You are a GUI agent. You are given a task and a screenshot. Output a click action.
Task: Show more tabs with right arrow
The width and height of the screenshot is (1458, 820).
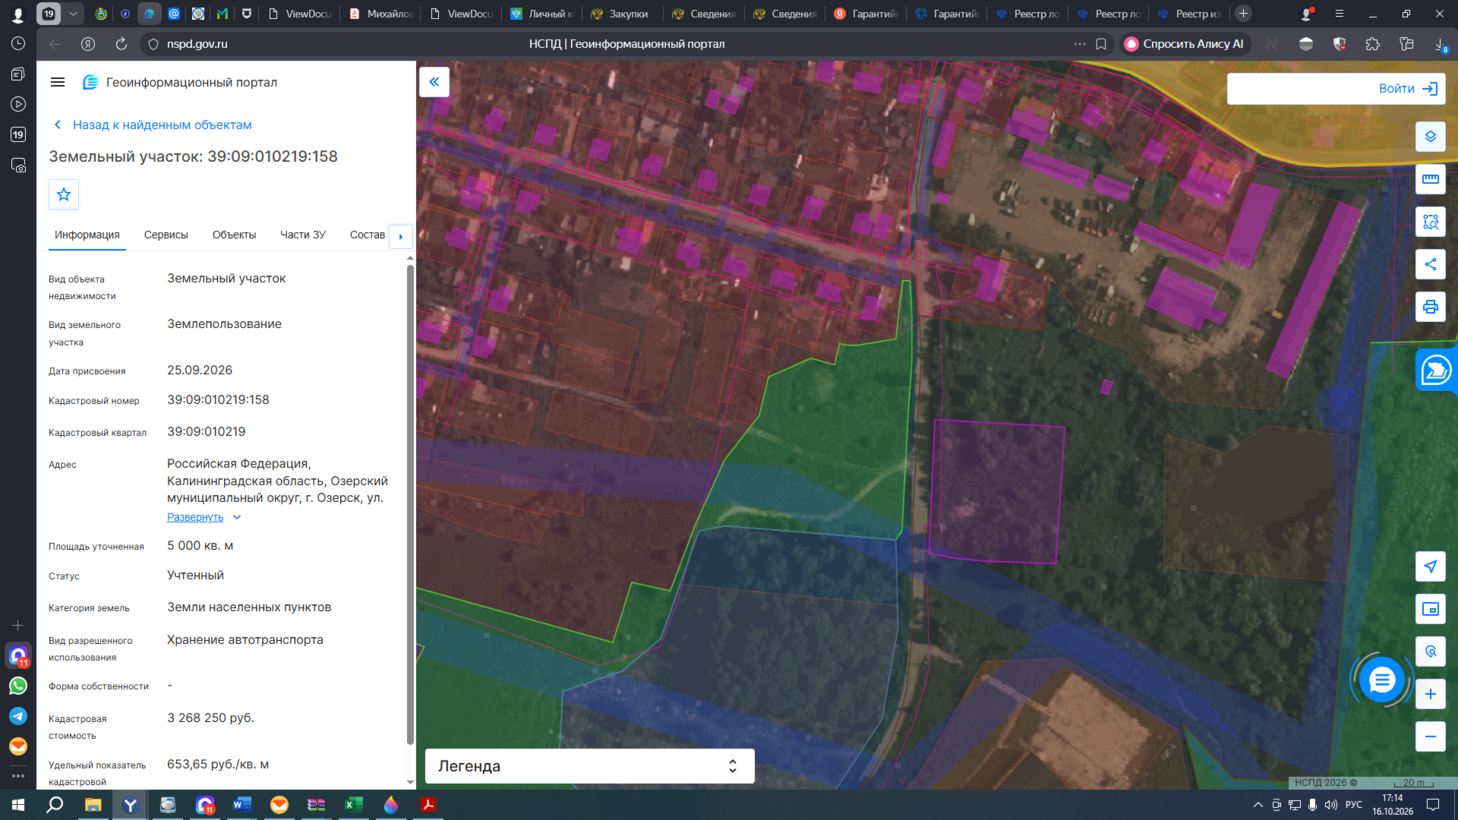401,237
